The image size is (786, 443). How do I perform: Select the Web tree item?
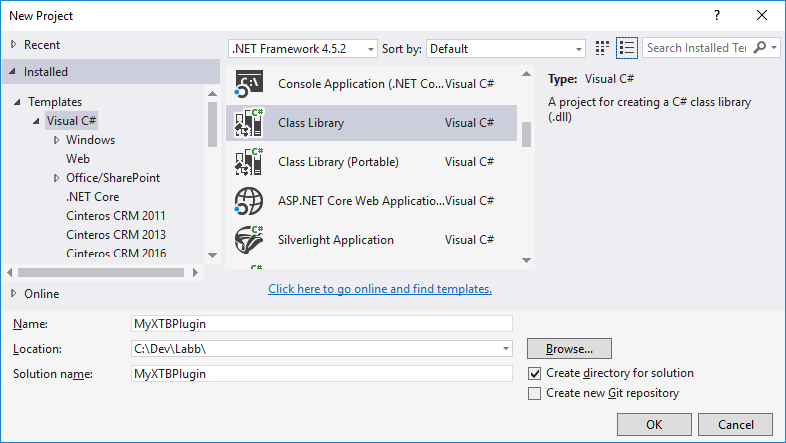pyautogui.click(x=78, y=159)
